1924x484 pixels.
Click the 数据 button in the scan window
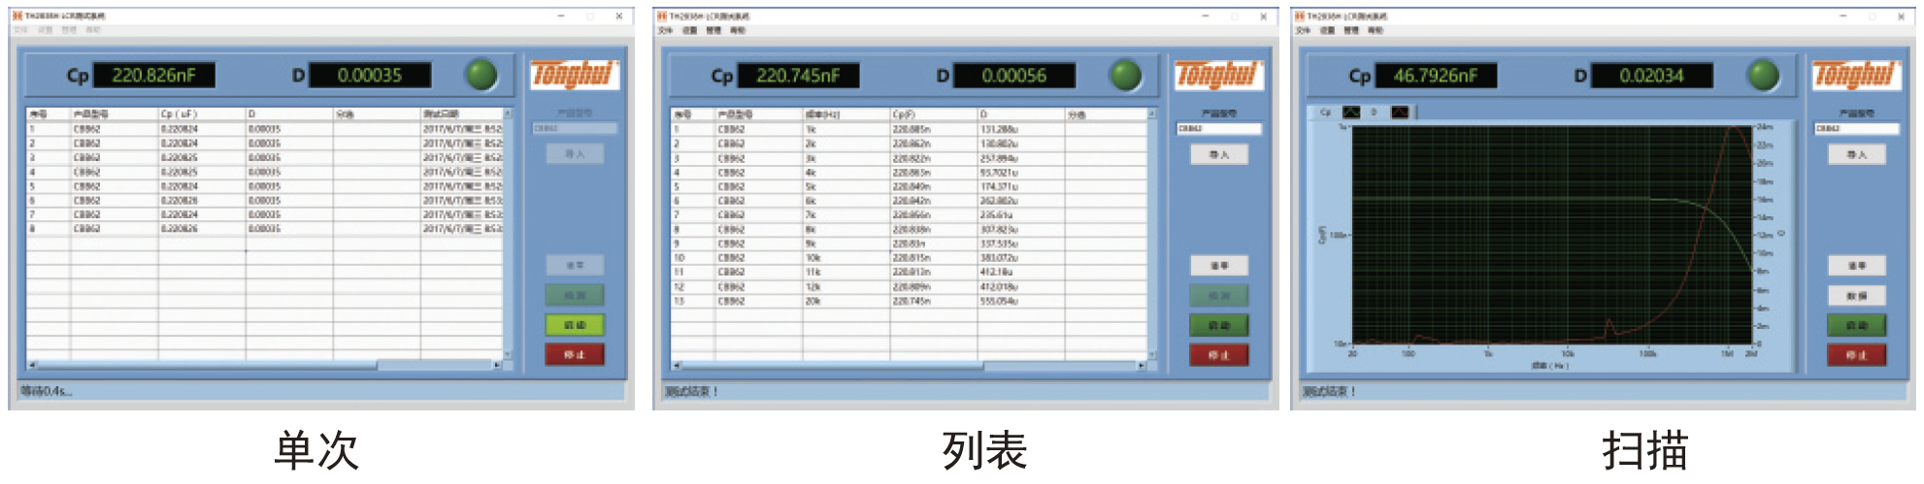[1856, 296]
